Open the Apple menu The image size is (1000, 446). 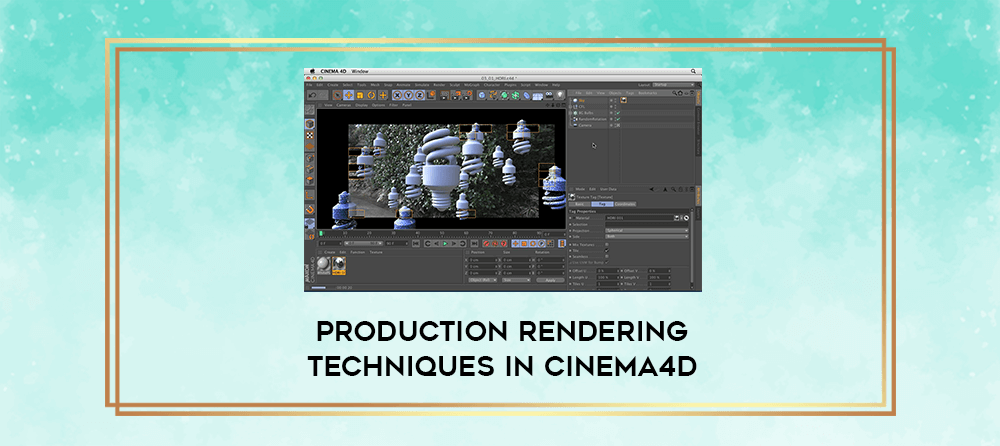[x=312, y=71]
